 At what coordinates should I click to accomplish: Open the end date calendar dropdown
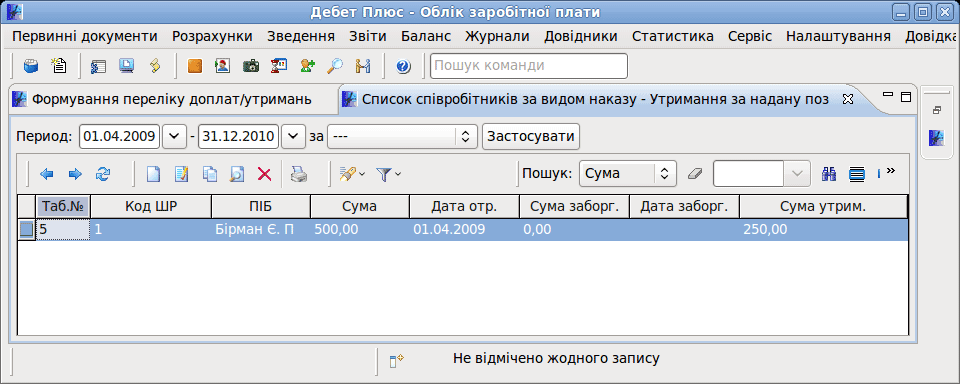pyautogui.click(x=294, y=136)
